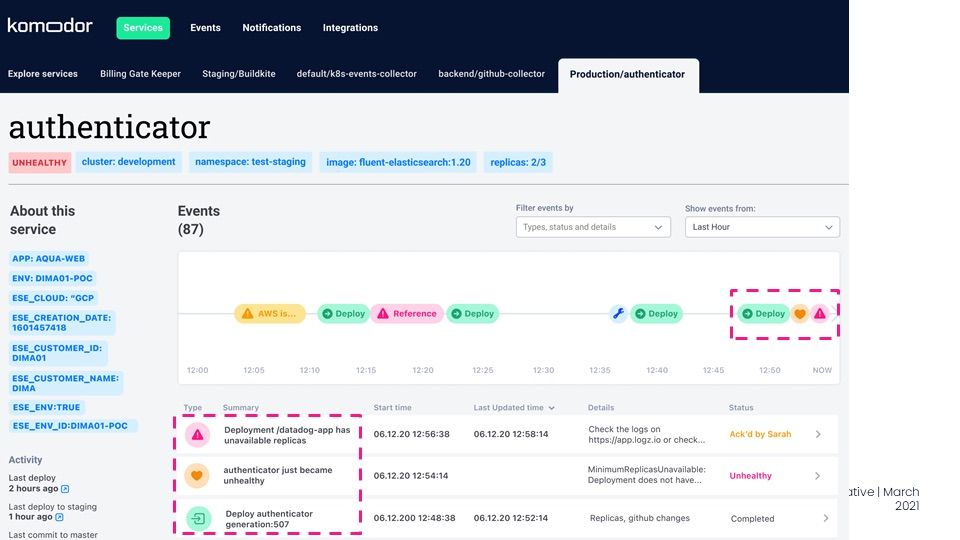Click the APP: AQUA-WEB label tag
This screenshot has height=540, width=960.
(x=49, y=258)
